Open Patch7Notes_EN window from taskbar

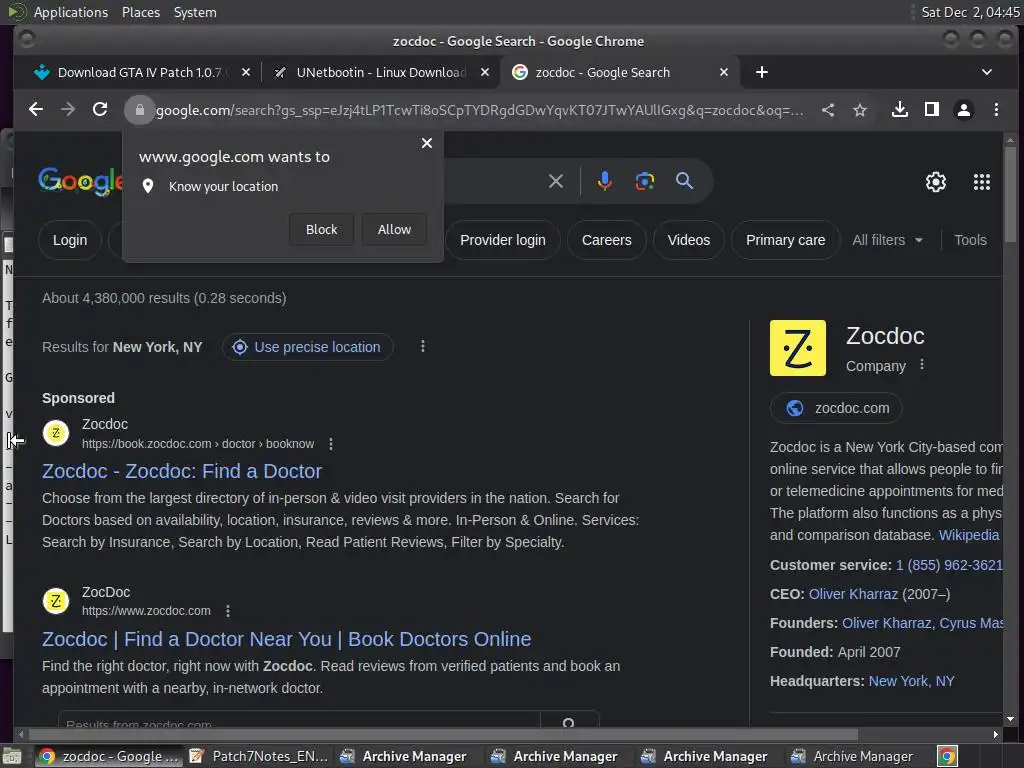pyautogui.click(x=259, y=756)
